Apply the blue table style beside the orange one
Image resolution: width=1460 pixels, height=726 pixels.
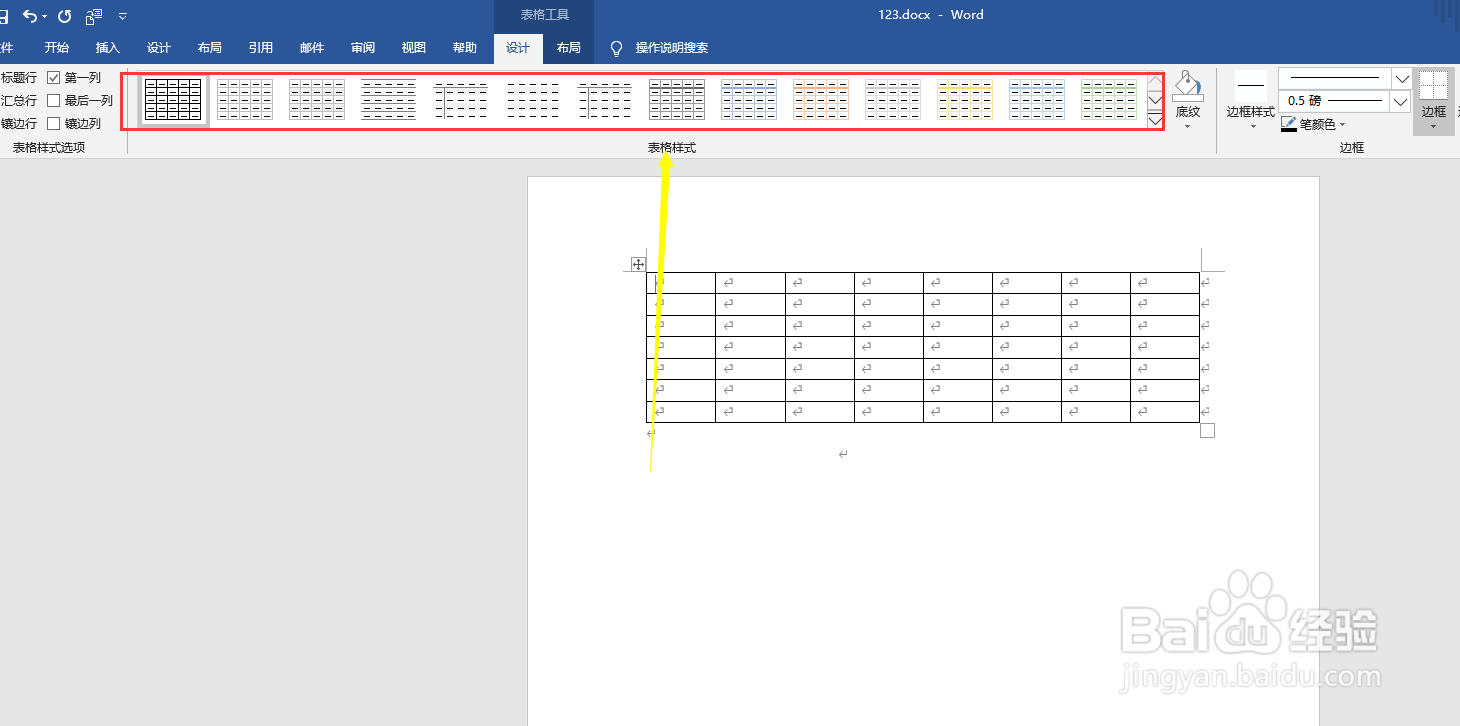coord(749,100)
